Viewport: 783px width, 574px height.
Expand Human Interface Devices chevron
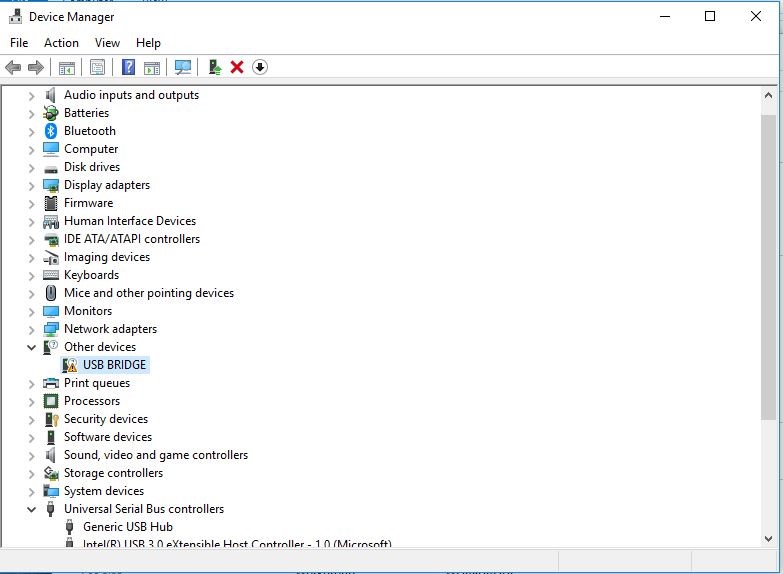pos(31,221)
